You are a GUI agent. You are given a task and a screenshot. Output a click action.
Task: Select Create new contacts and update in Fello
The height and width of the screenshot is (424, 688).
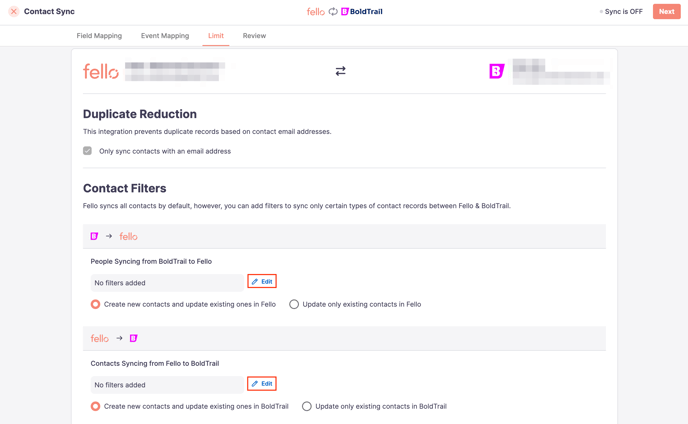95,304
